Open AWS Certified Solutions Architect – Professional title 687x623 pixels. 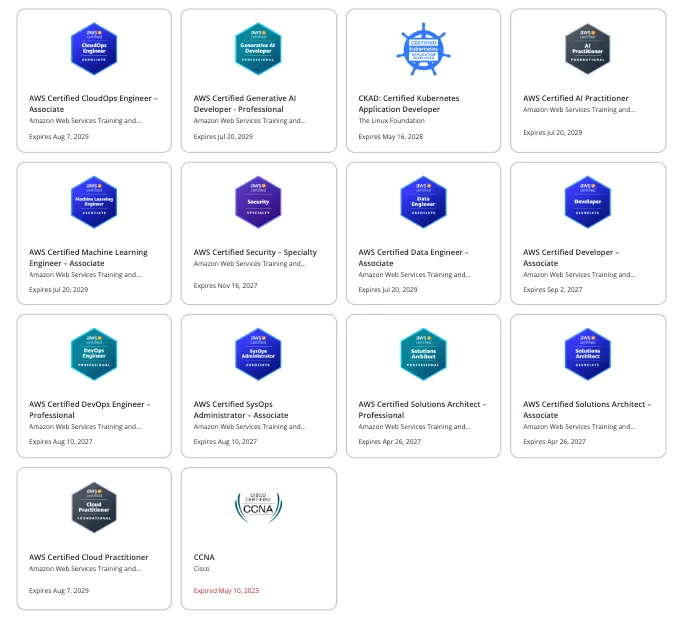[422, 410]
